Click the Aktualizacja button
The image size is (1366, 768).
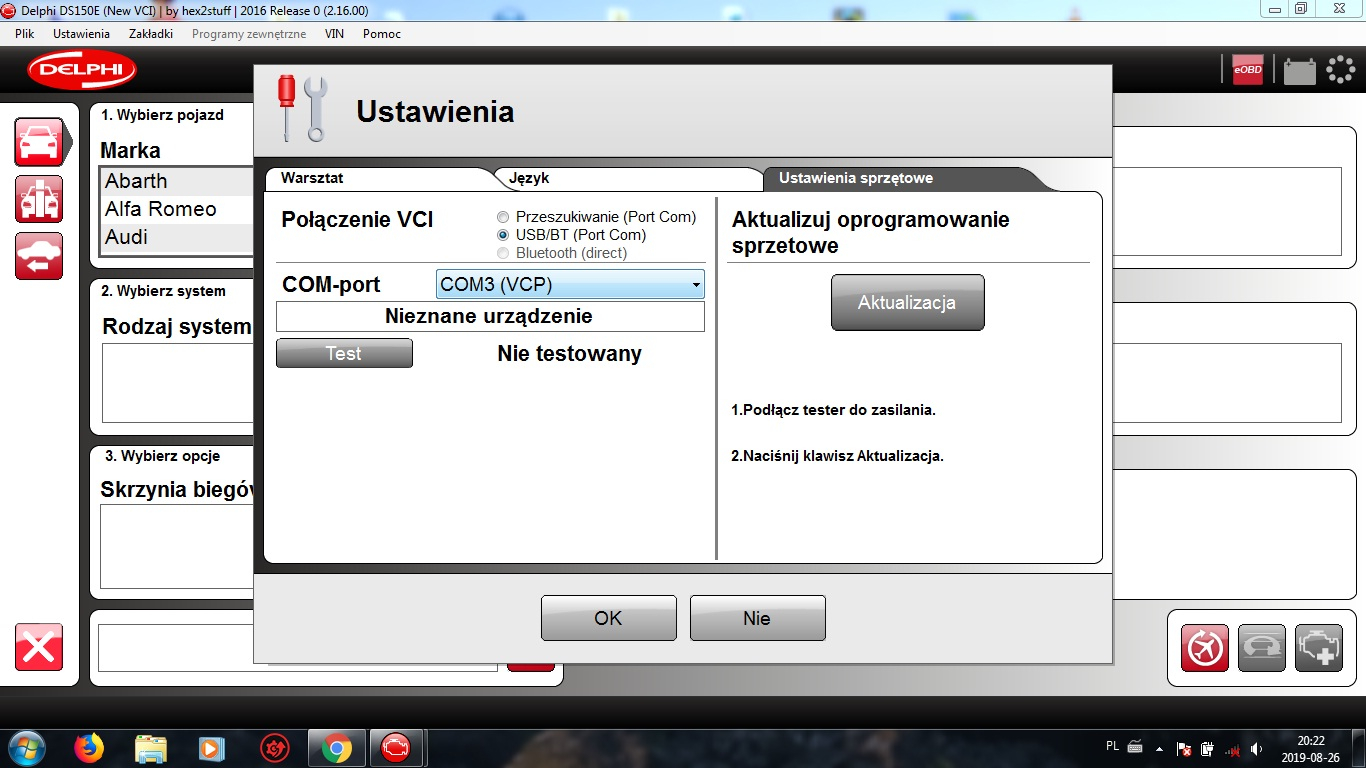[908, 302]
